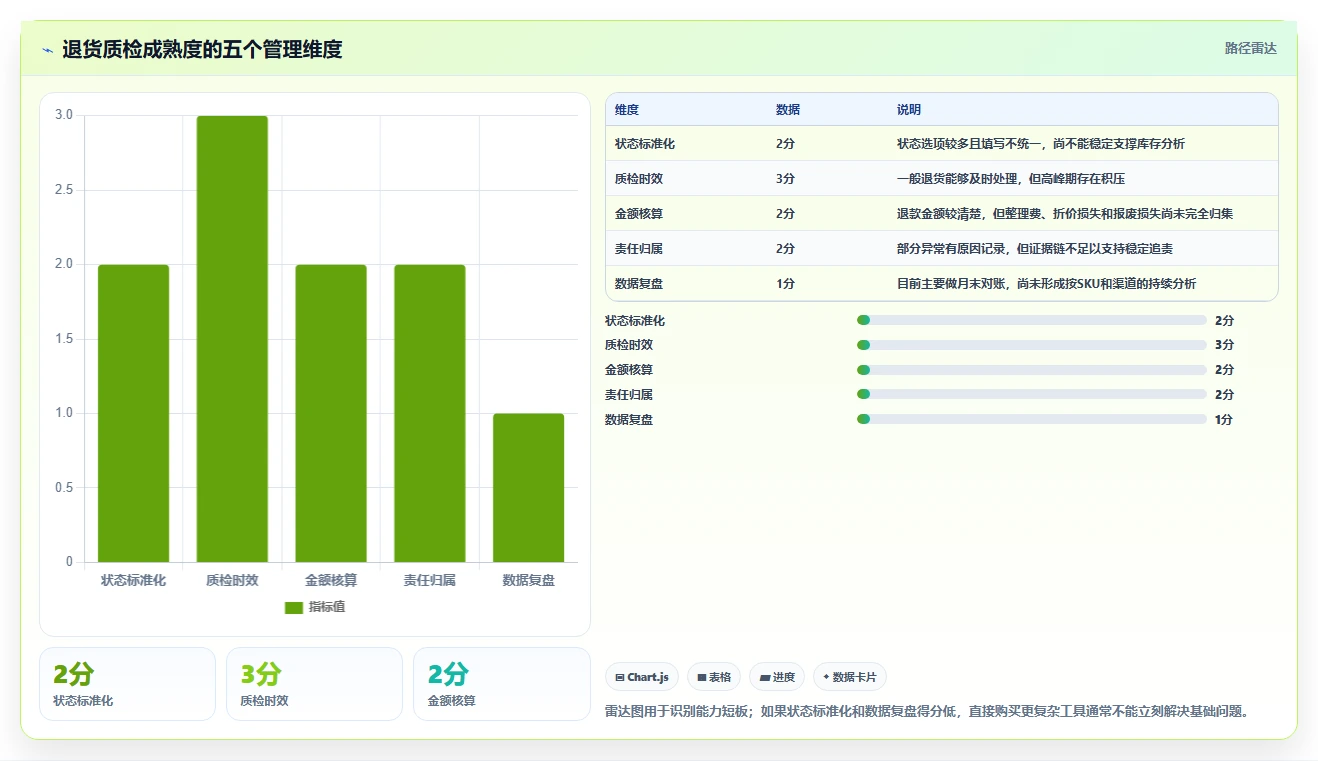This screenshot has height=761, width=1318.
Task: Click the 金额核算 x-axis label under chart
Action: 331,580
